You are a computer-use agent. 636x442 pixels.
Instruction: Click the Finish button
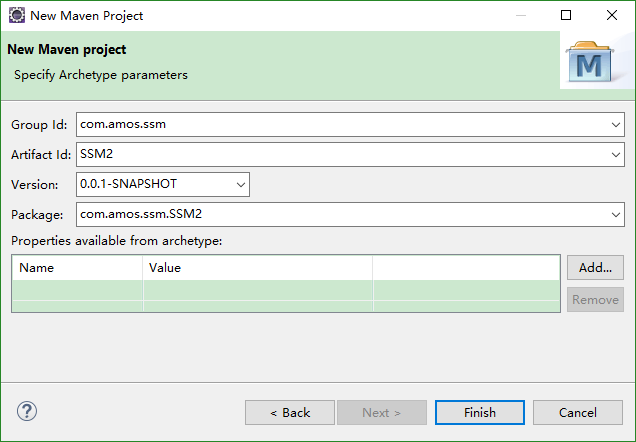[x=480, y=412]
